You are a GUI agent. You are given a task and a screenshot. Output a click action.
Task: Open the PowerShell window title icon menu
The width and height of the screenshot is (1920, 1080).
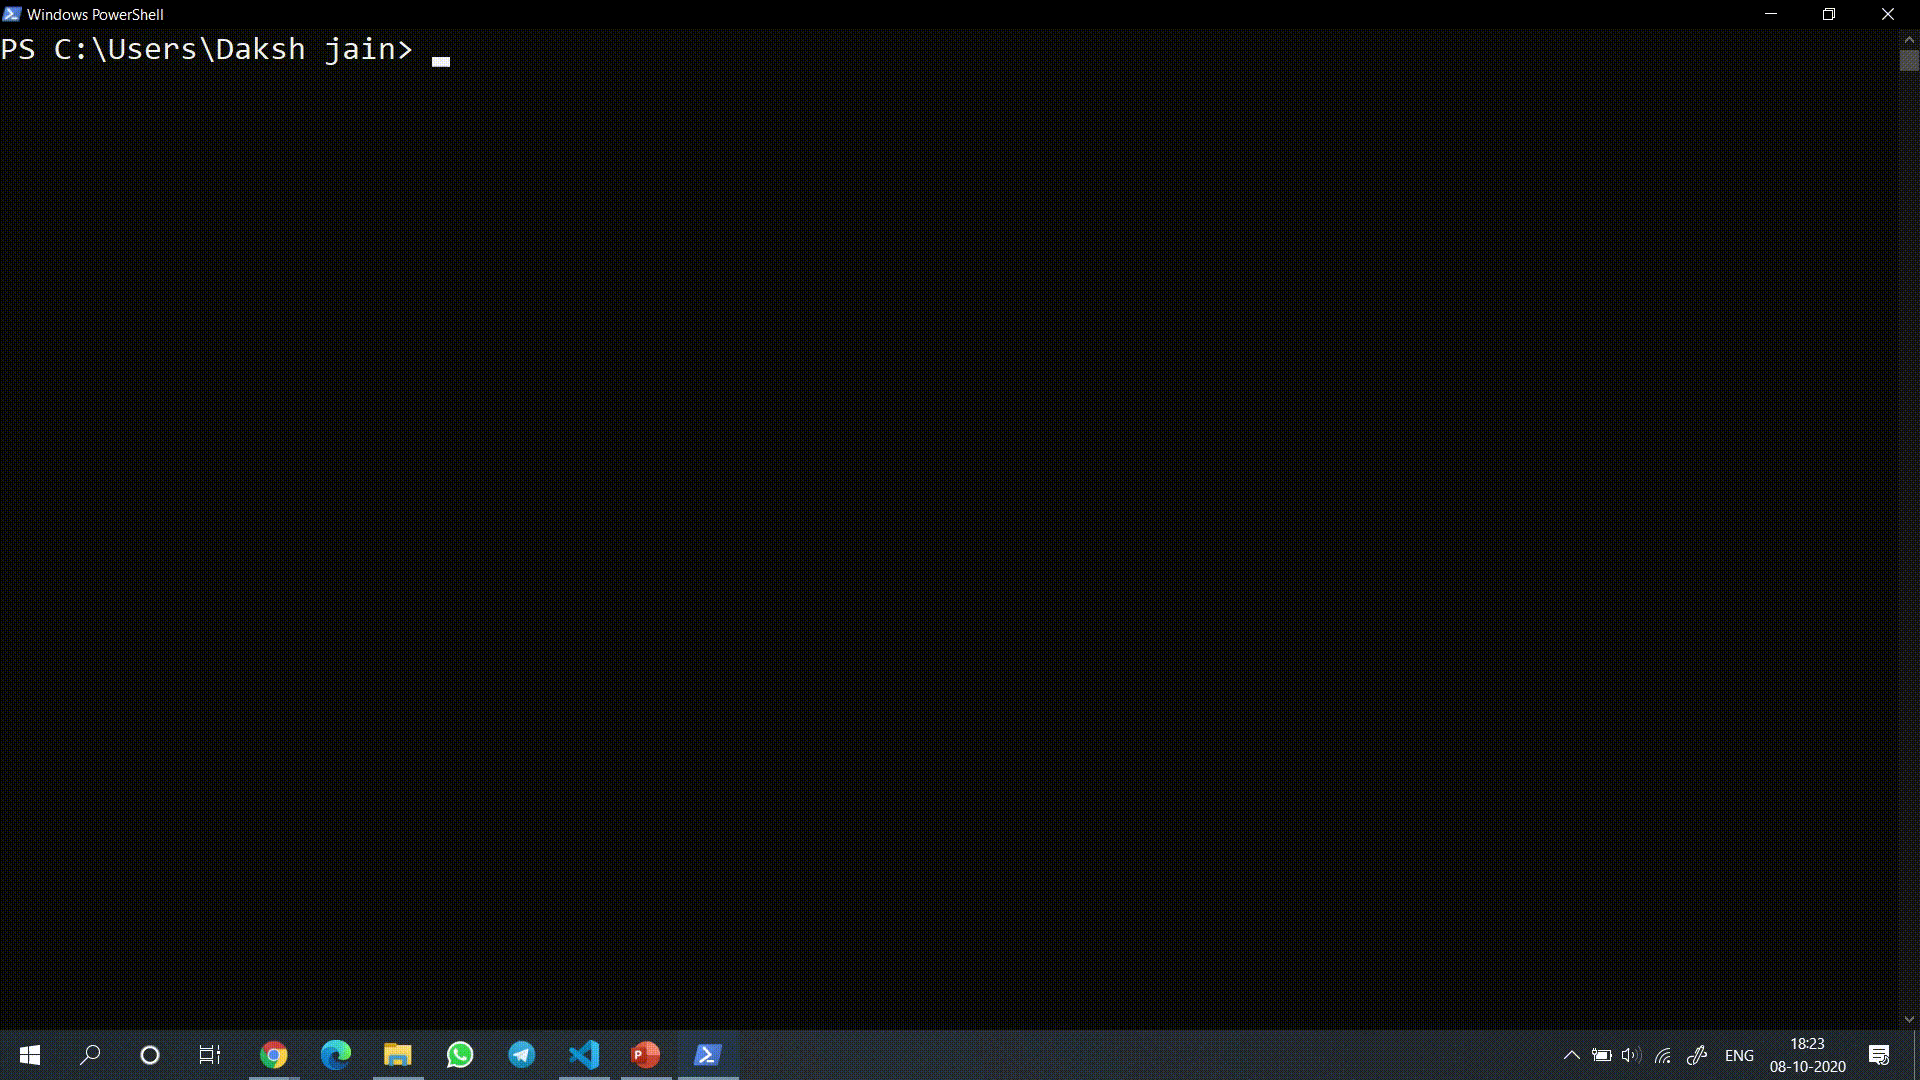pyautogui.click(x=12, y=14)
